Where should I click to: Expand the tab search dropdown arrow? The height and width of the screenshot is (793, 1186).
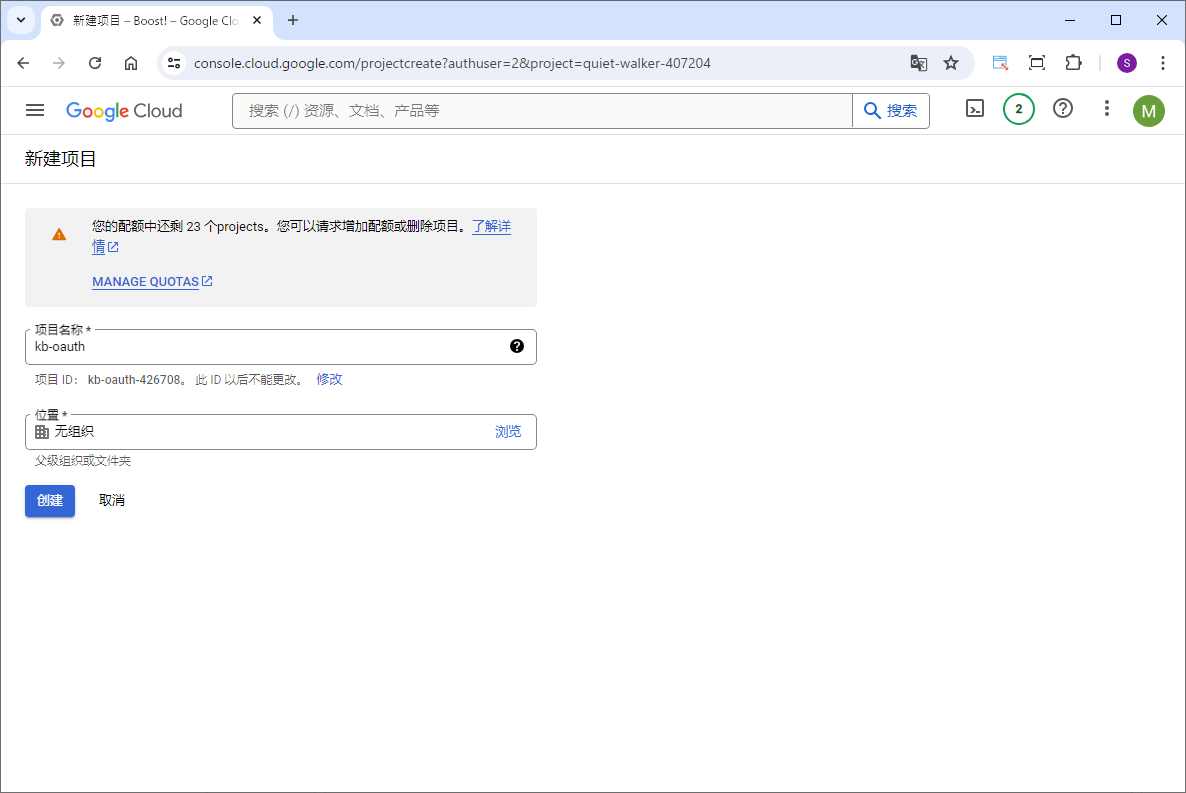20,20
